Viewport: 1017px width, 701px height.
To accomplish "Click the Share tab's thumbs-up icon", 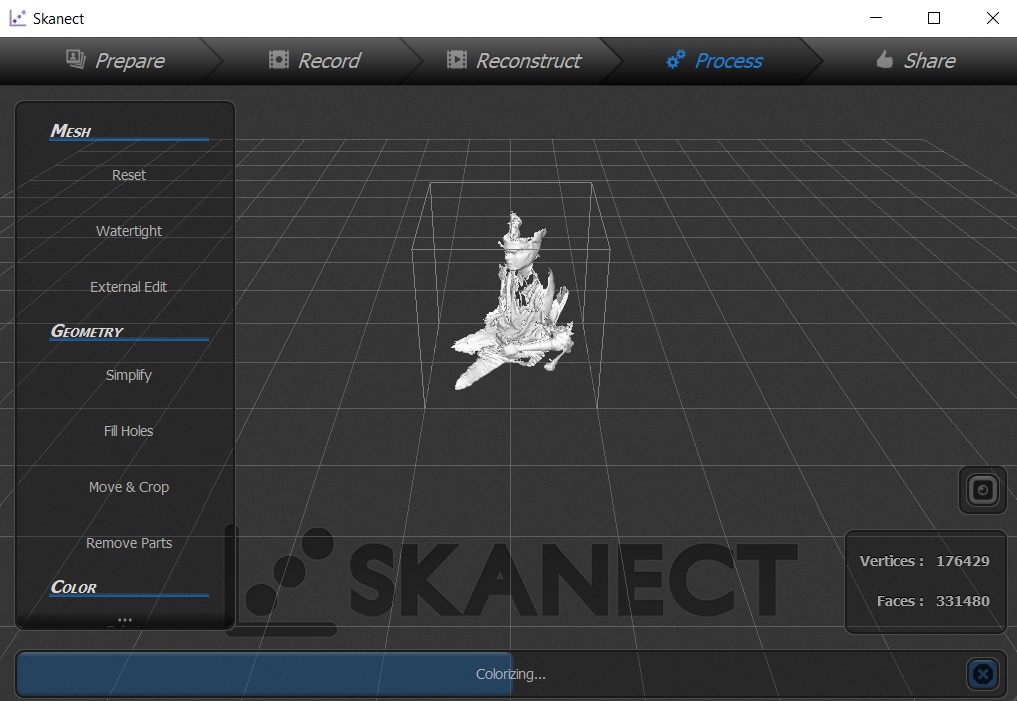I will pos(885,60).
